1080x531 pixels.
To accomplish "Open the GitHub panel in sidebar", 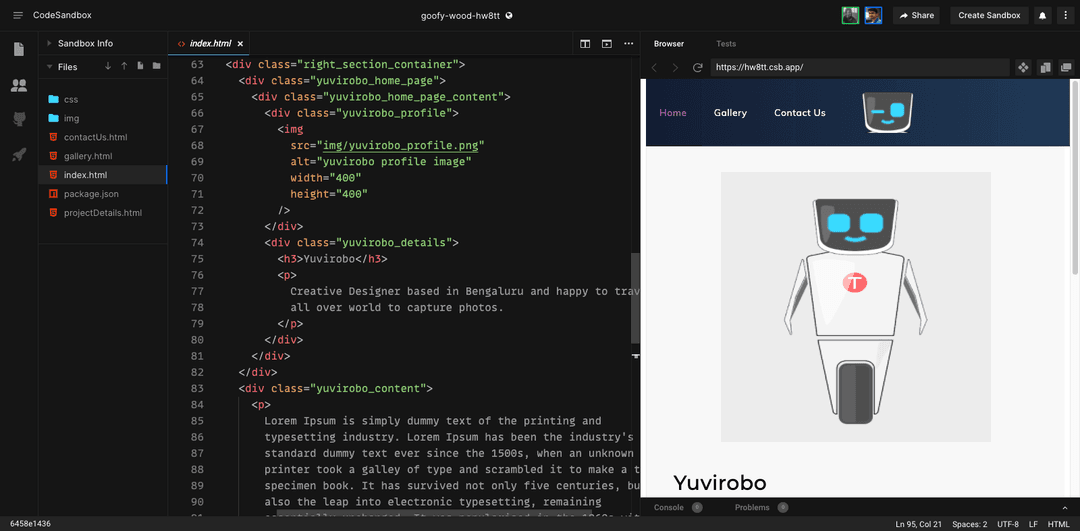I will (18, 119).
